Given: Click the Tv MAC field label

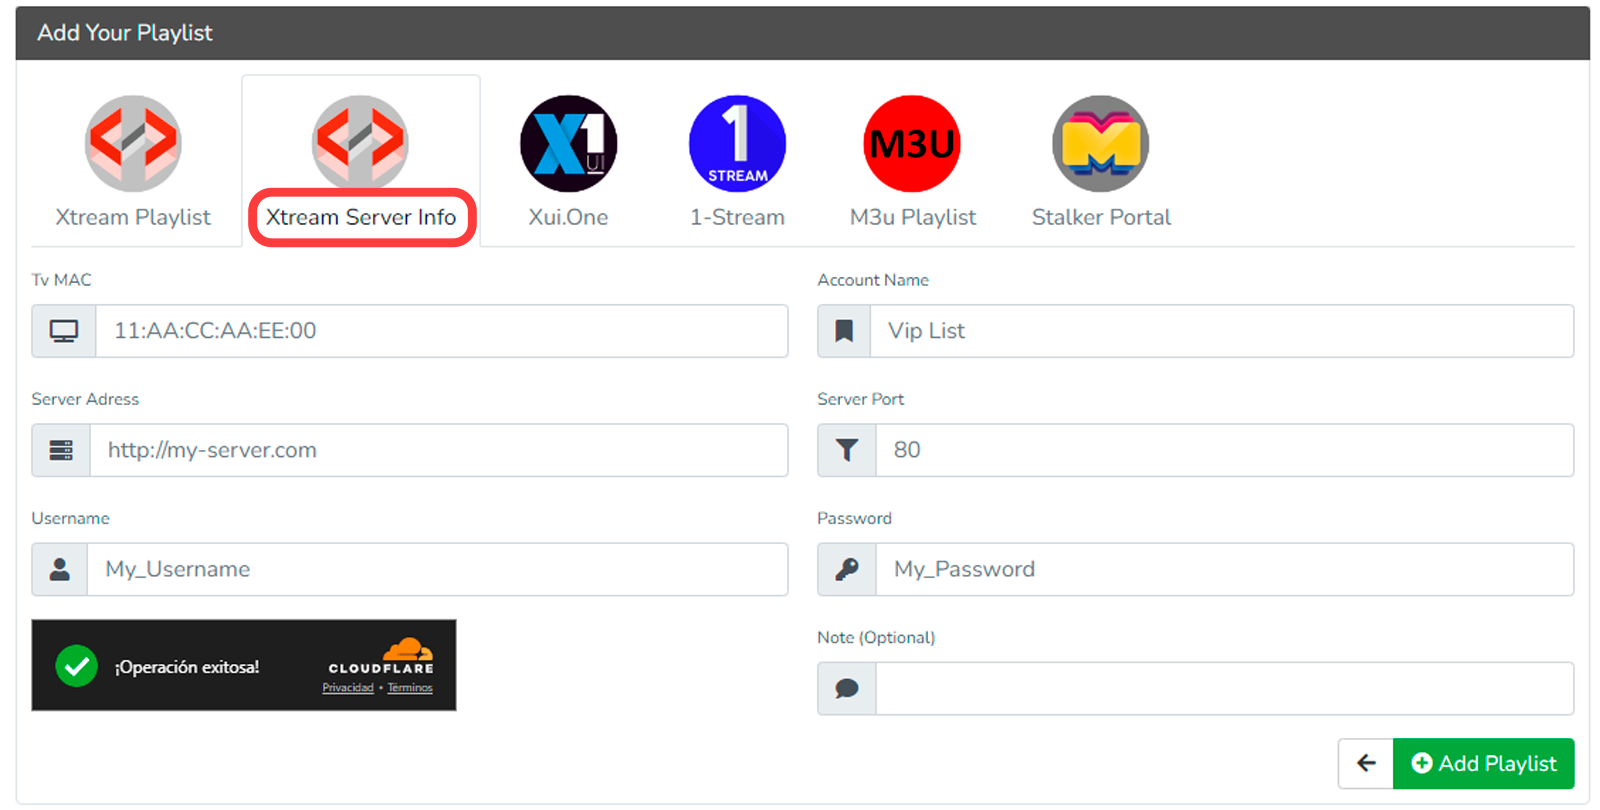Looking at the screenshot, I should click(x=61, y=280).
